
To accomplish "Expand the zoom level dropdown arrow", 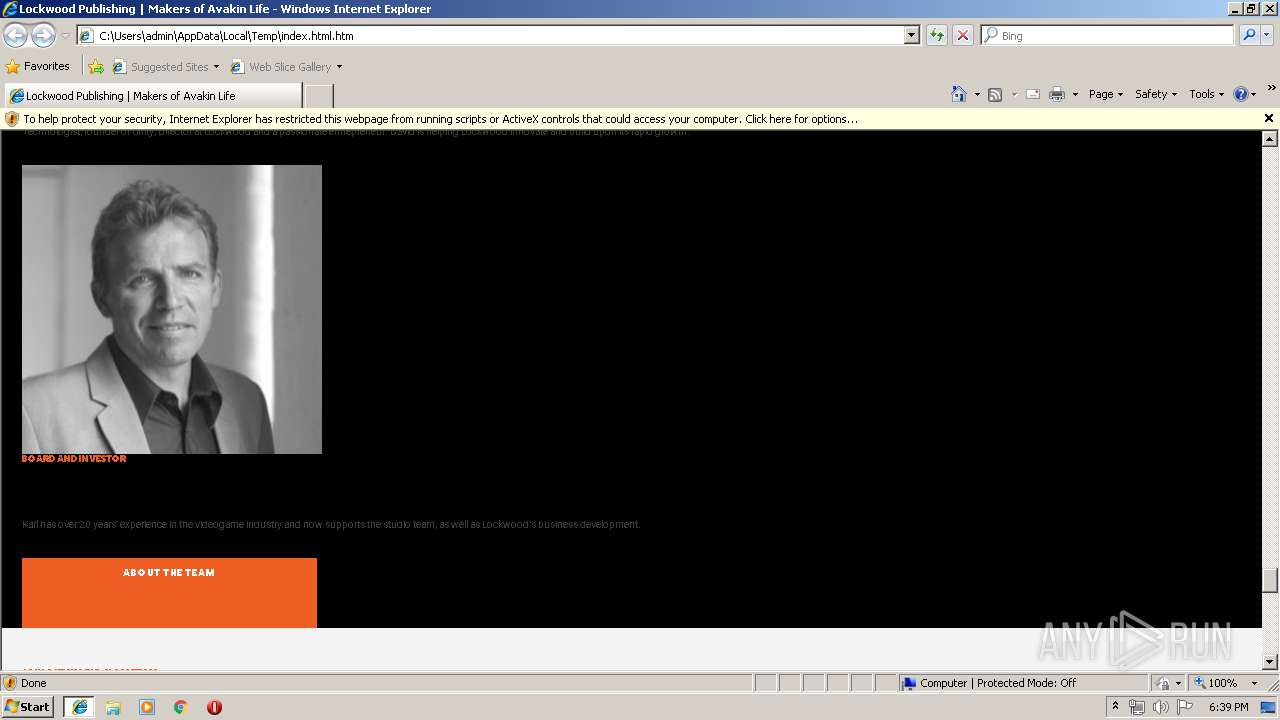I will pyautogui.click(x=1254, y=683).
